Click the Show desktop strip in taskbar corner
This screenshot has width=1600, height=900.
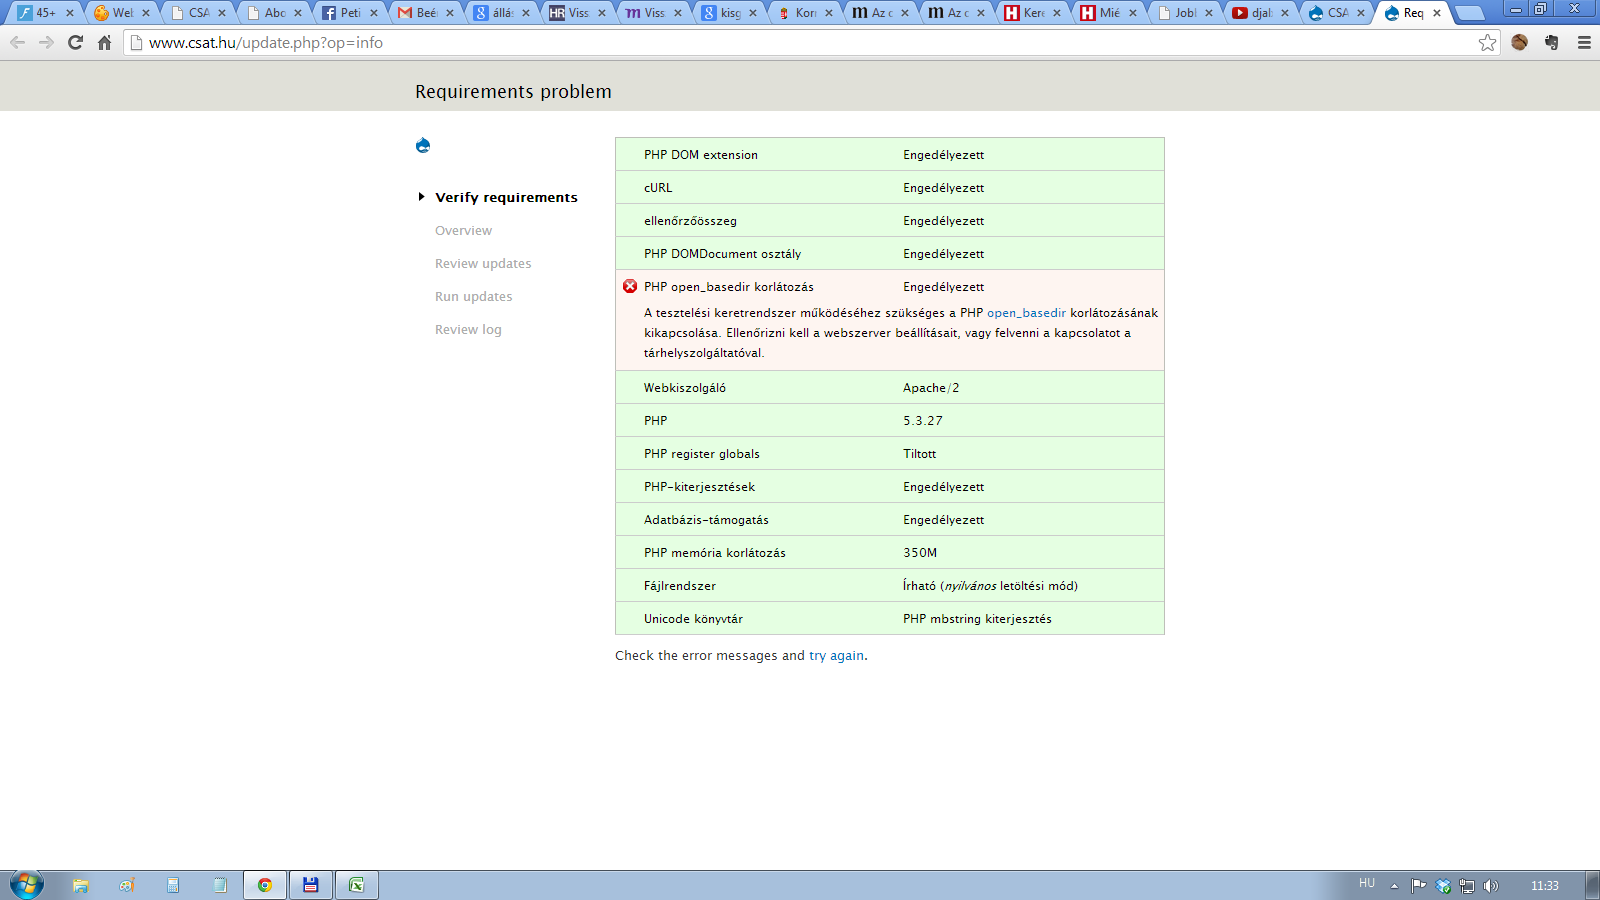tap(1592, 885)
